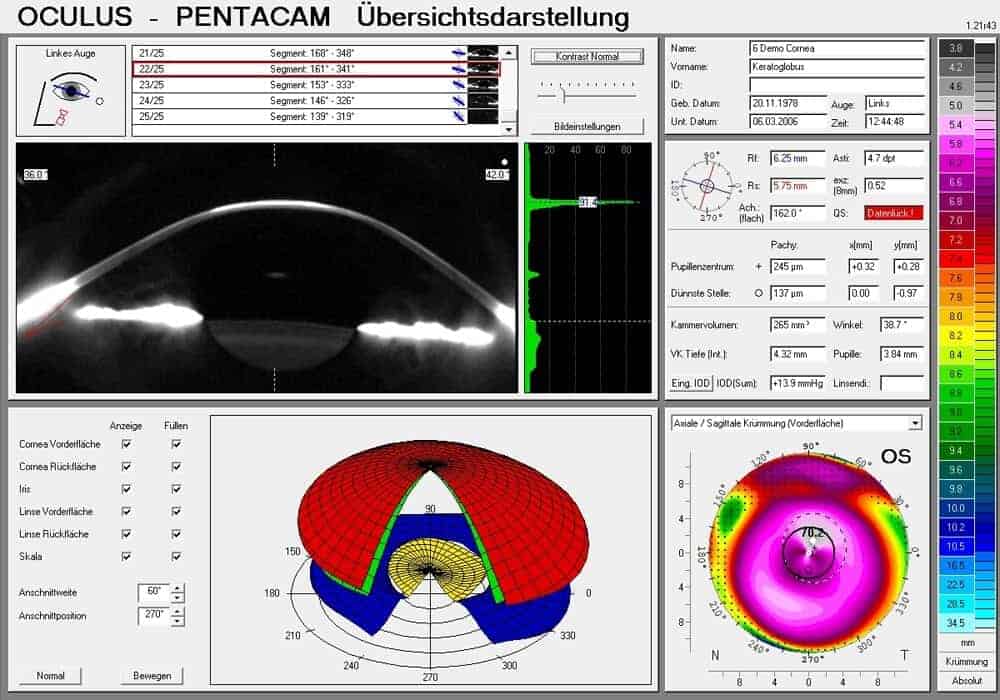The width and height of the screenshot is (1000, 700).
Task: Increase Anschnittweite with the up arrow
Action: (x=177, y=588)
